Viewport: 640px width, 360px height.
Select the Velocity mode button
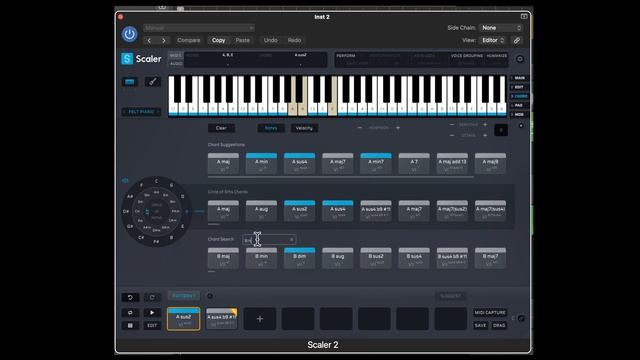tap(304, 128)
